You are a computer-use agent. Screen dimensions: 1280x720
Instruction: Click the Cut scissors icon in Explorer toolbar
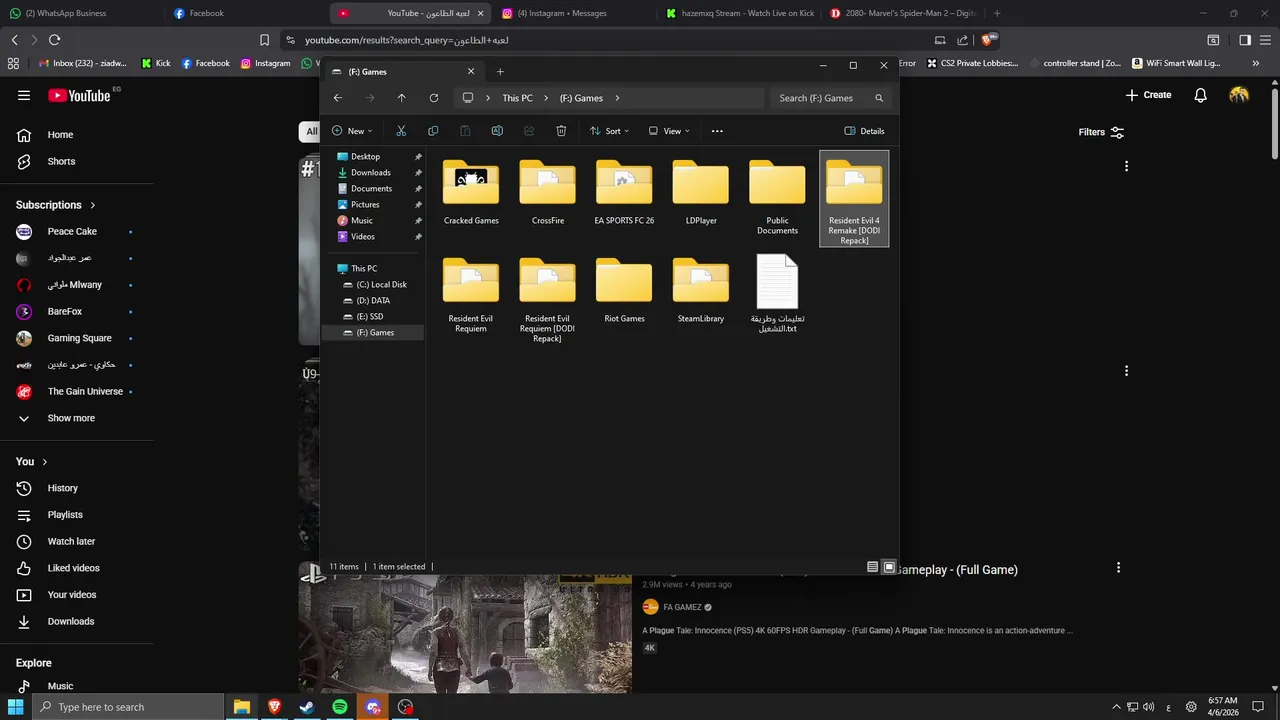[401, 131]
